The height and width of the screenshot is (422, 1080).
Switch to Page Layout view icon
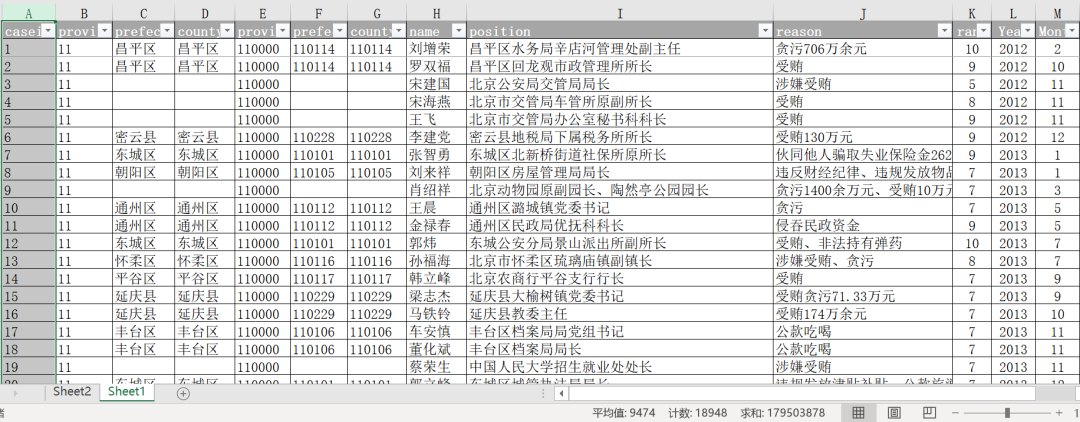point(894,412)
